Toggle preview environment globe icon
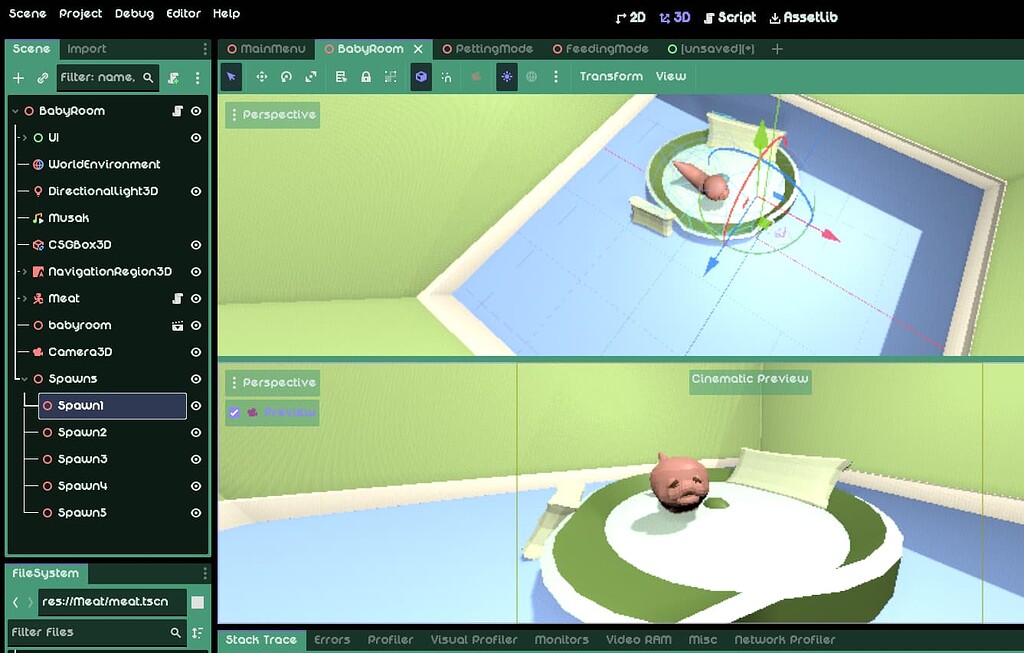 (532, 77)
